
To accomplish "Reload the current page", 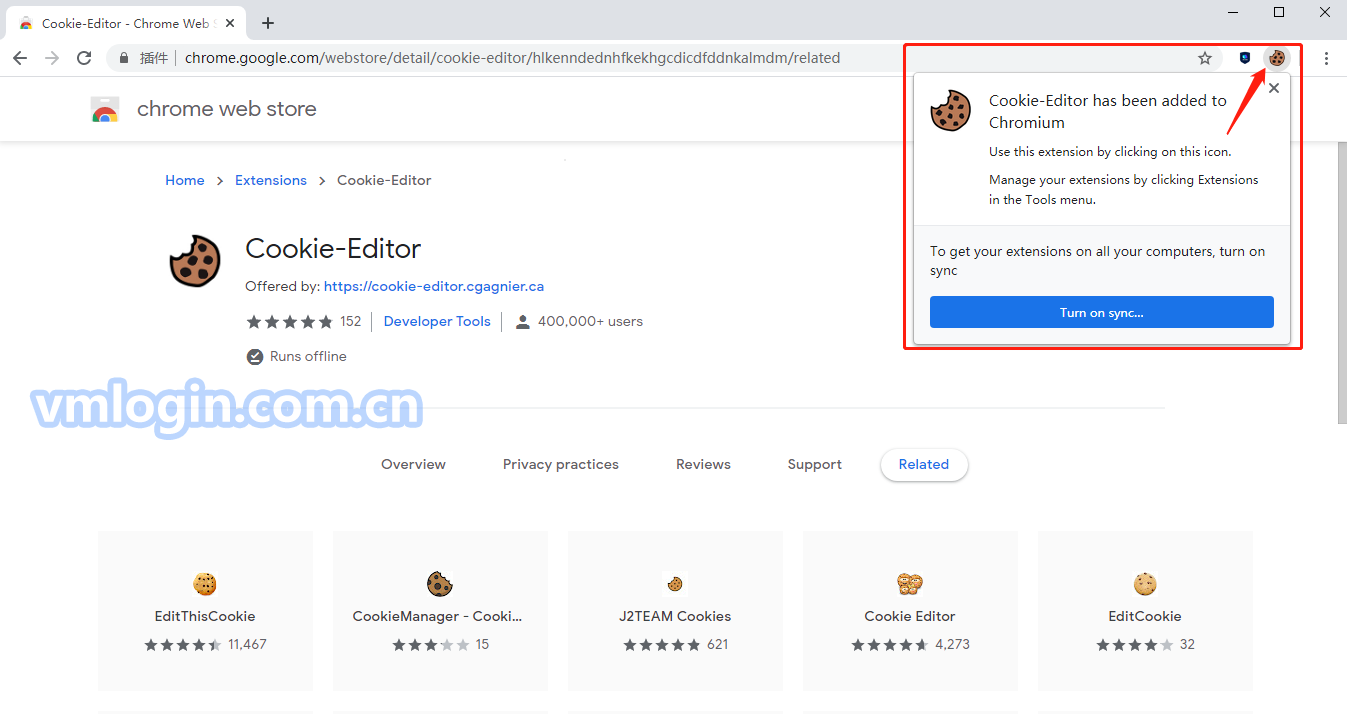I will (84, 58).
